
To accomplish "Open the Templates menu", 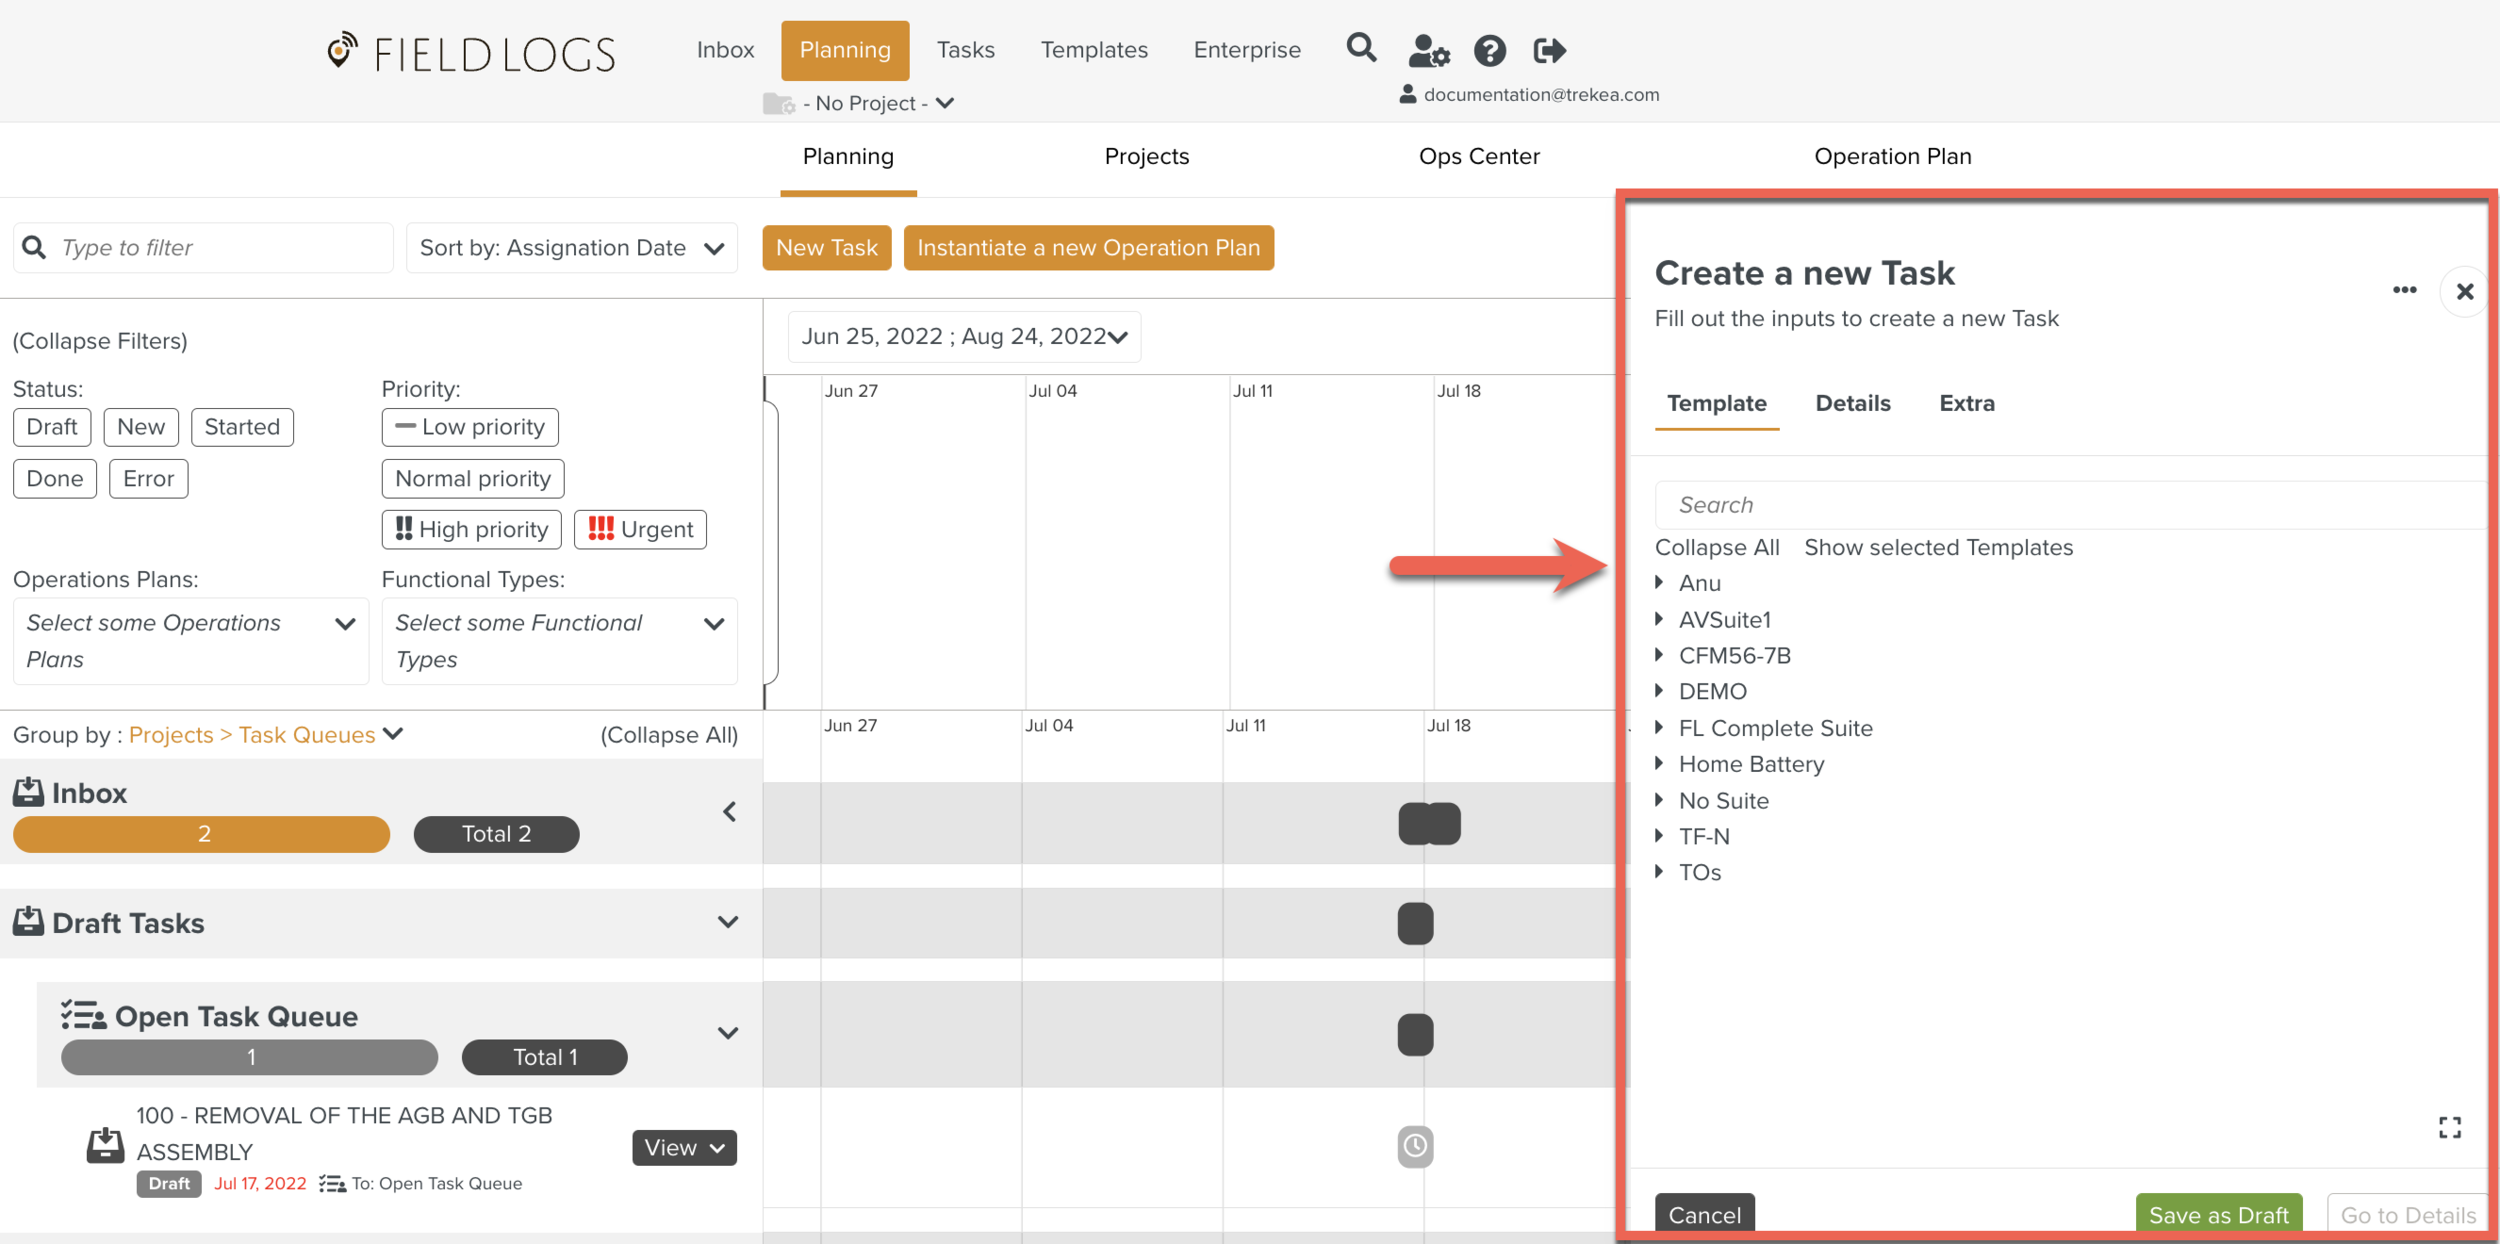I will [1094, 50].
